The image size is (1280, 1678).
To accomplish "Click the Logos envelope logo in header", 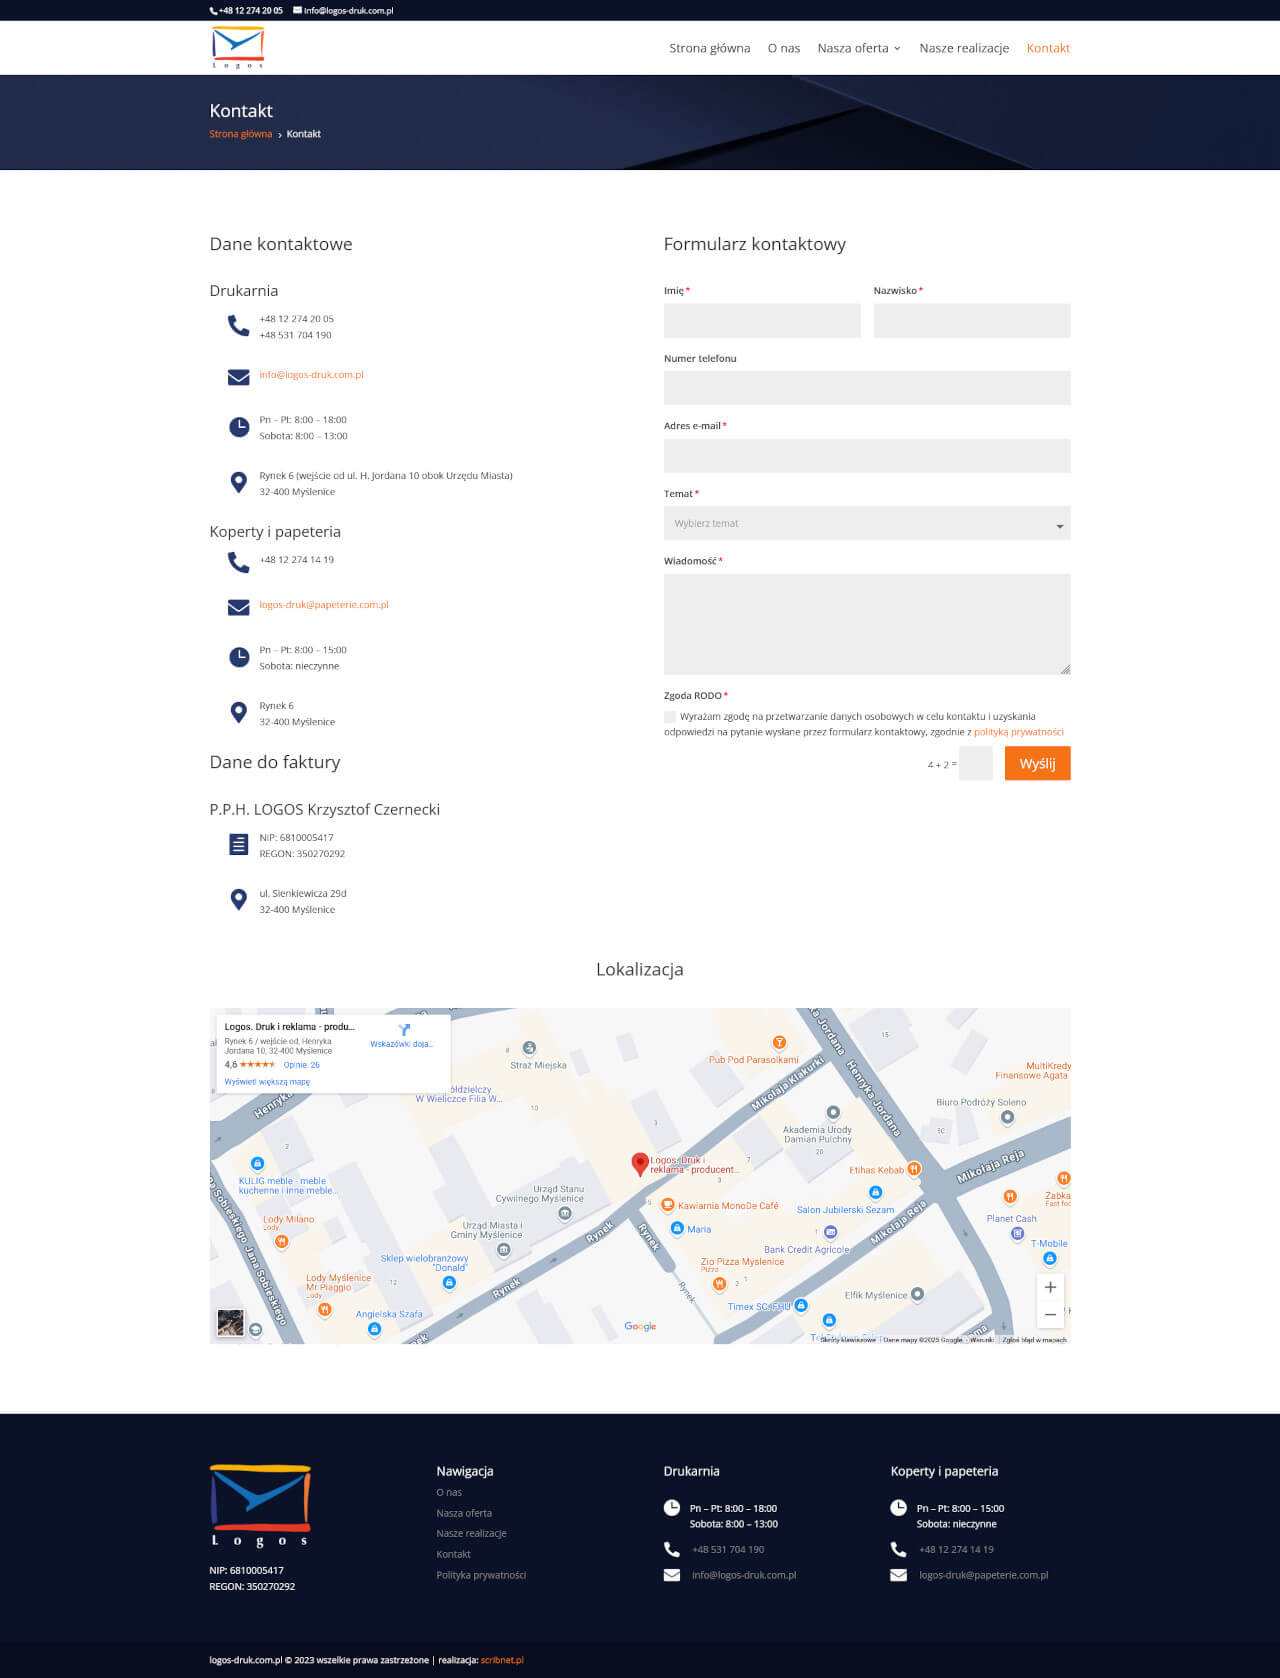I will point(238,47).
